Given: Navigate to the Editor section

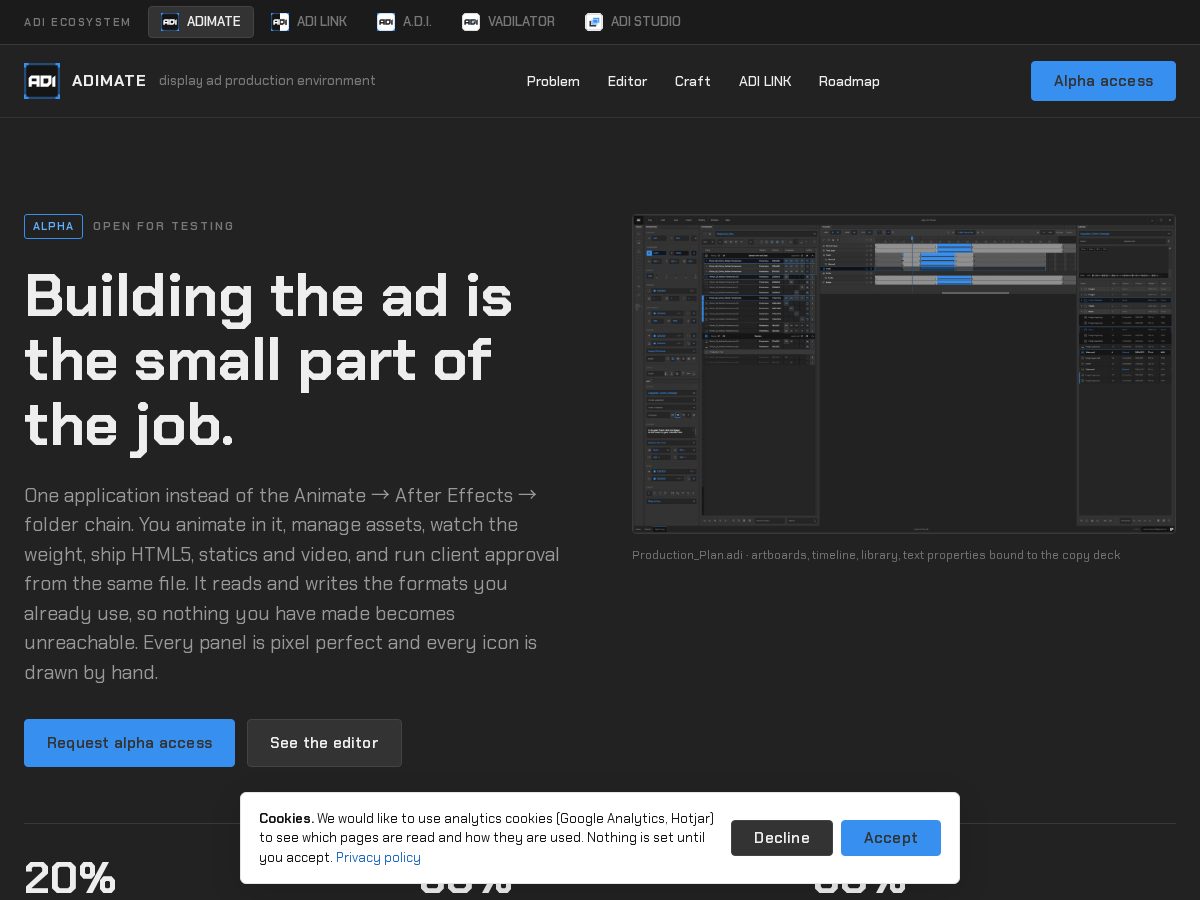Looking at the screenshot, I should 627,81.
